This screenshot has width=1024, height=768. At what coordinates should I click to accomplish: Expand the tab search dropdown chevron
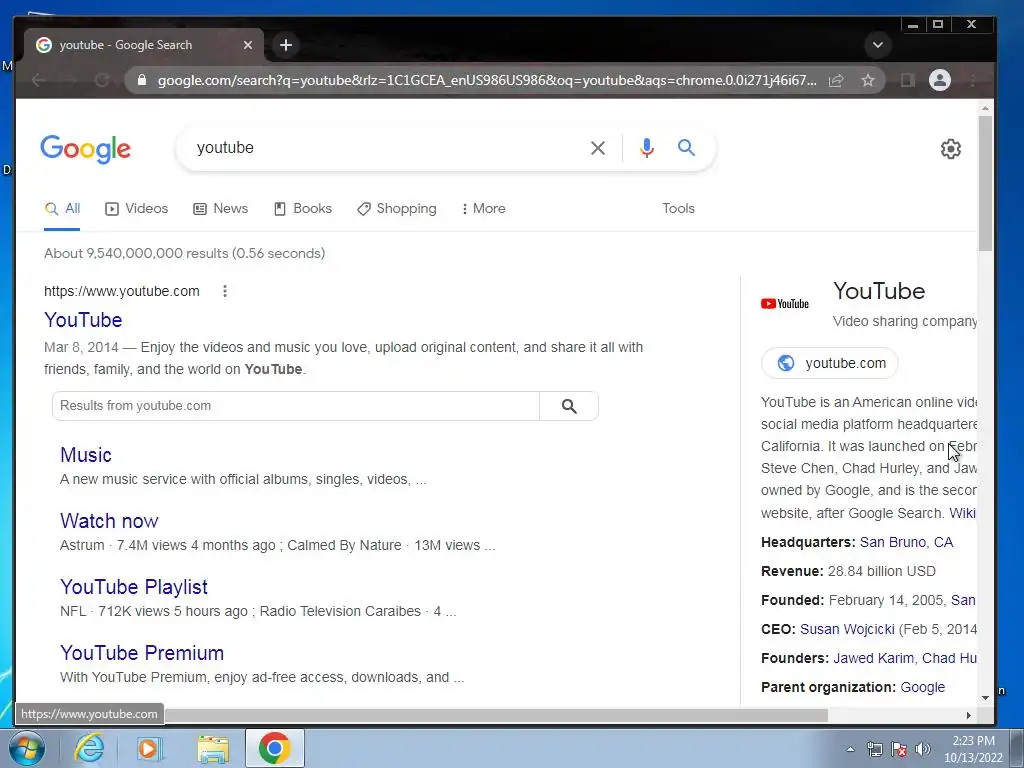click(878, 45)
